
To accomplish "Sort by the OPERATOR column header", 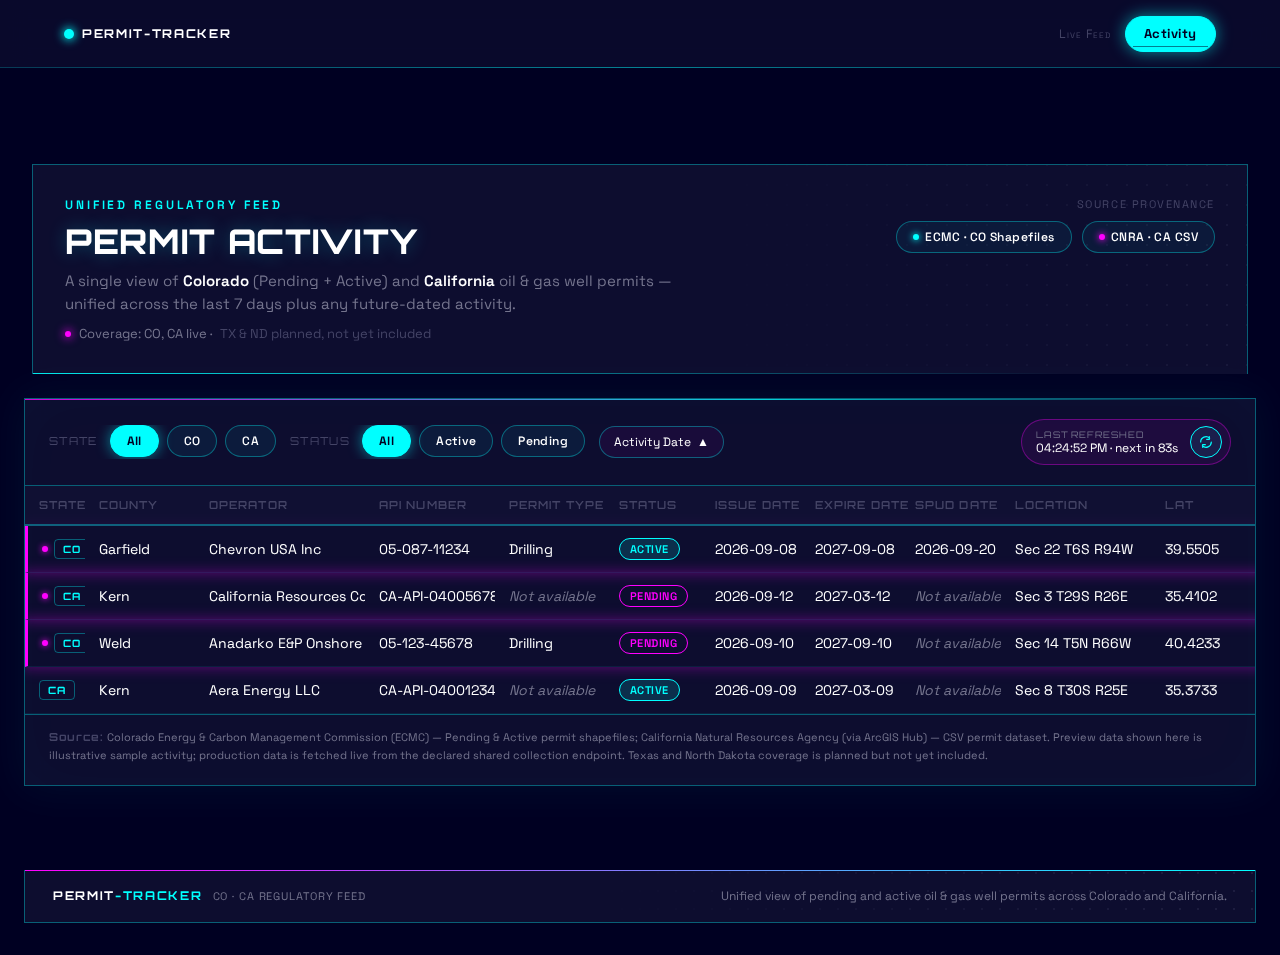I will pos(248,505).
